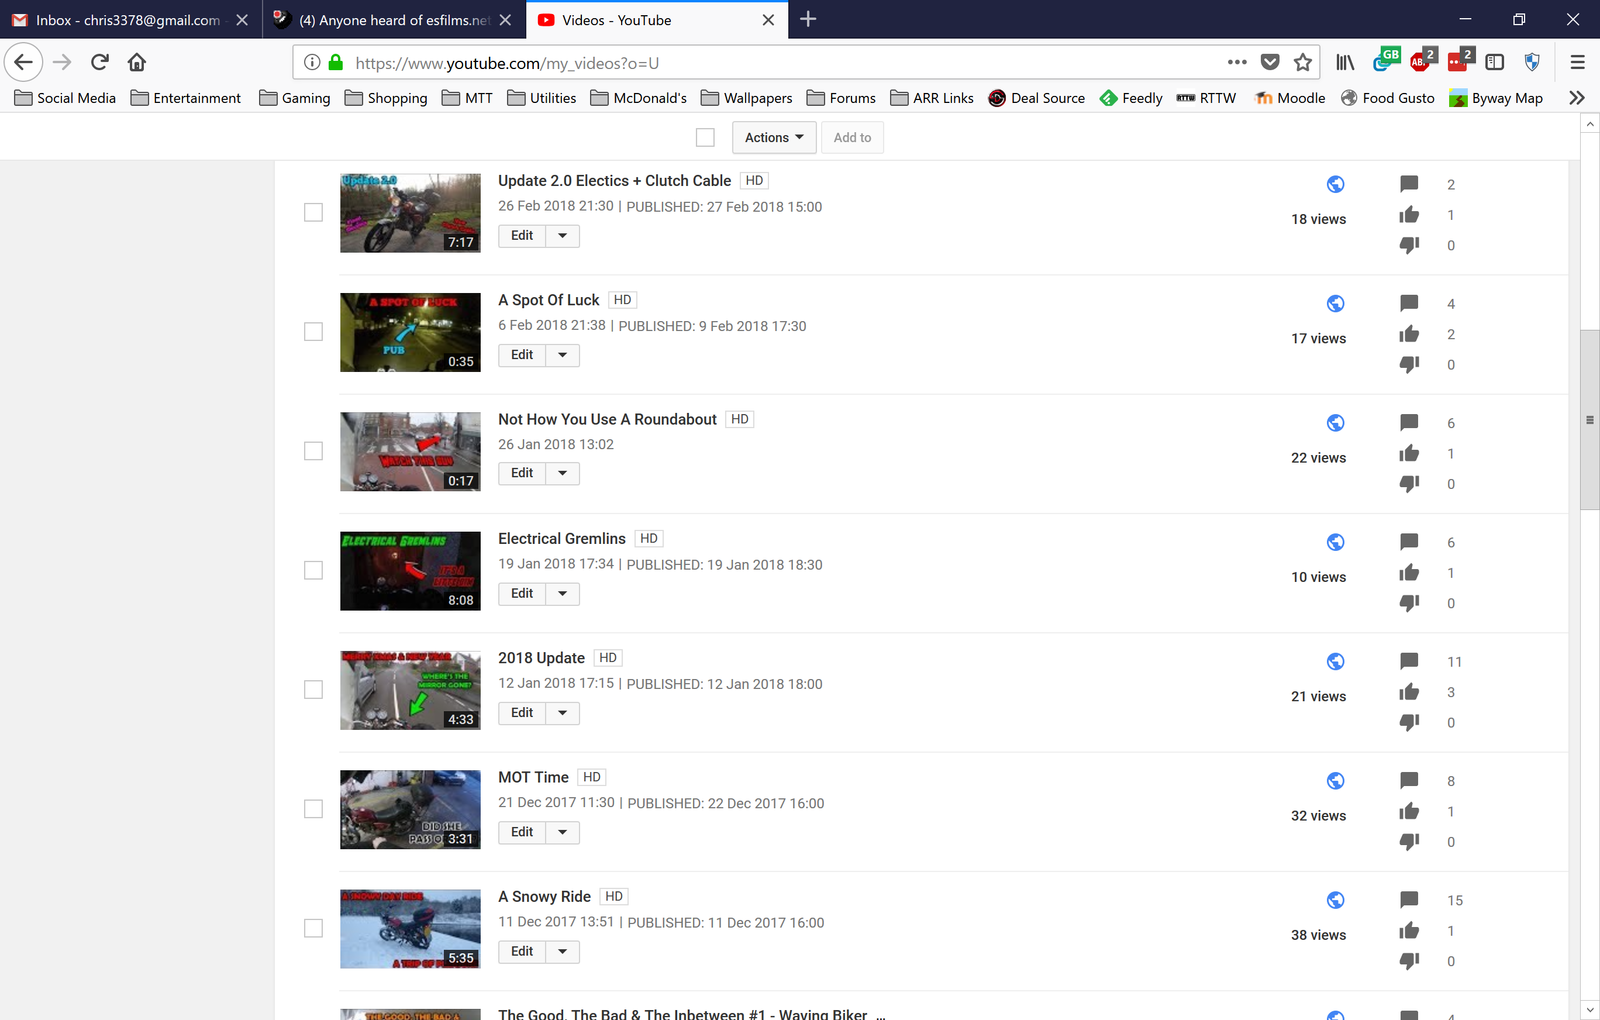Open the Not How You Use A Roundabout title link

point(607,419)
